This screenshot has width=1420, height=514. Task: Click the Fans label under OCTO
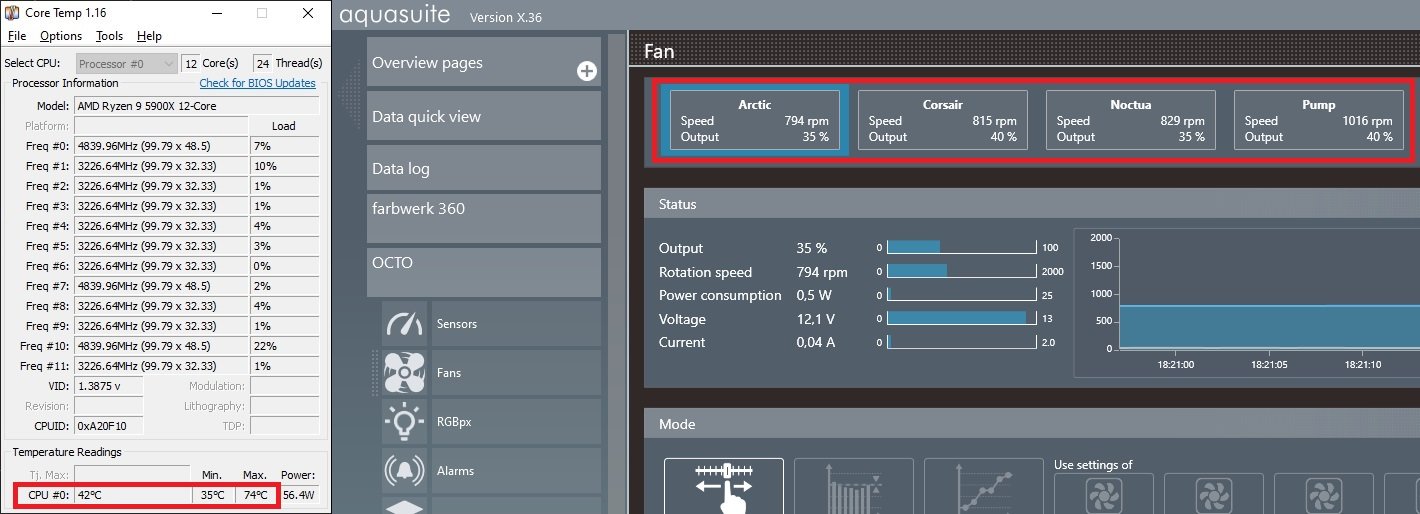pyautogui.click(x=449, y=373)
